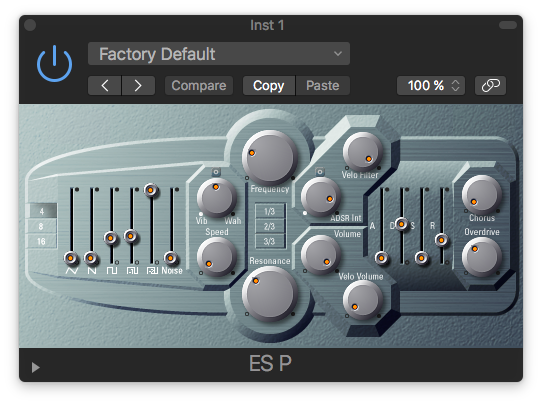542x405 pixels.
Task: Click the Noise label
Action: tap(172, 271)
